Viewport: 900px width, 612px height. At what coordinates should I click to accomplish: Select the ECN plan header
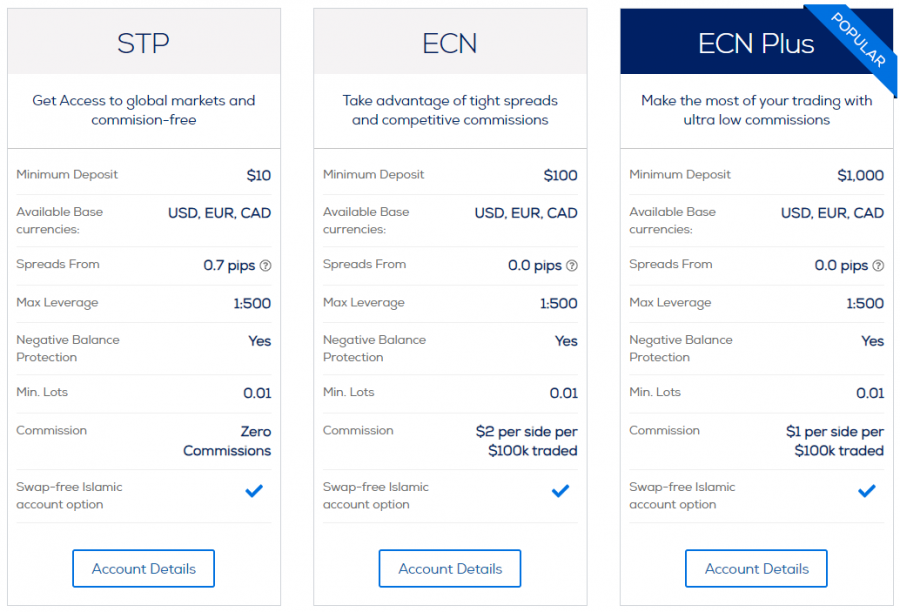[450, 43]
